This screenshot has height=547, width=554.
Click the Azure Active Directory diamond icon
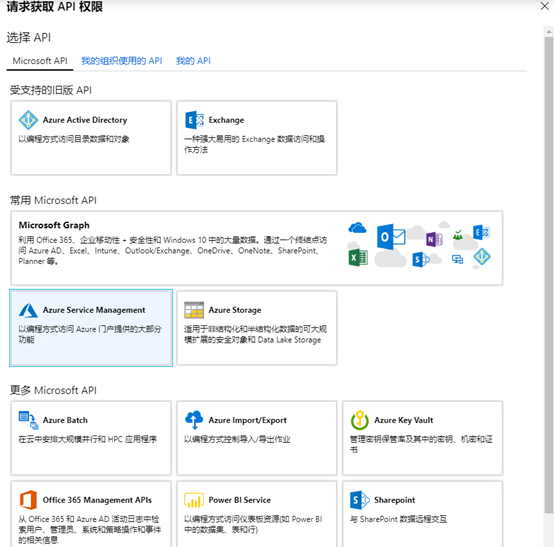pos(28,120)
